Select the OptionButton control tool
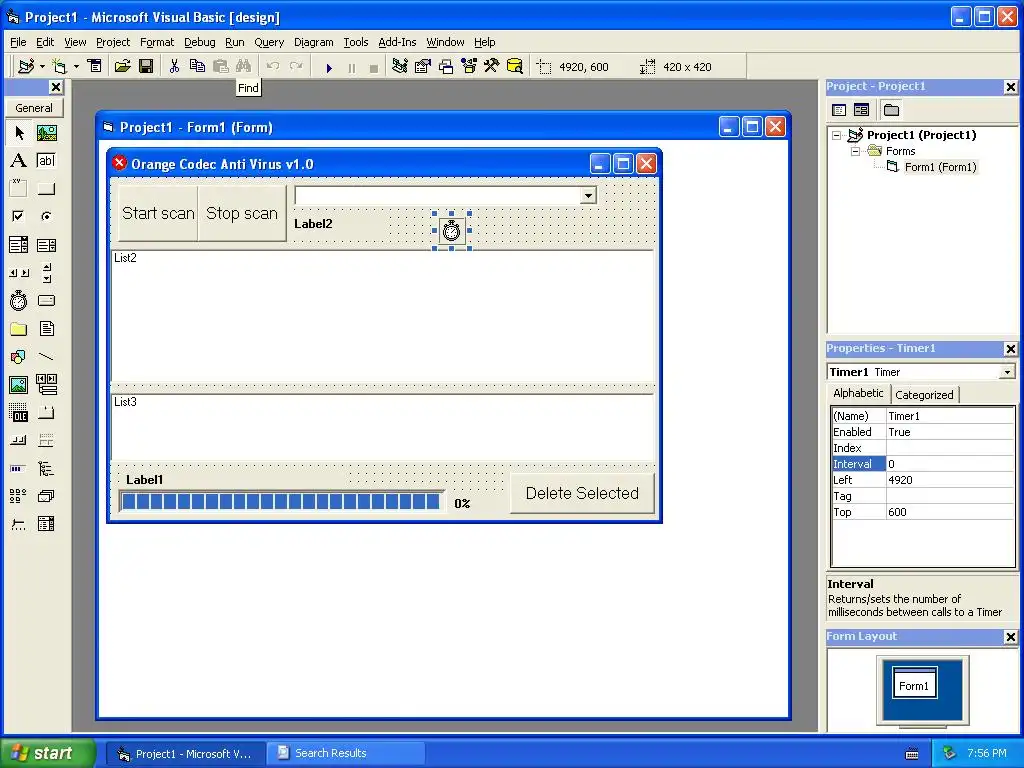Image resolution: width=1024 pixels, height=768 pixels. pyautogui.click(x=46, y=216)
